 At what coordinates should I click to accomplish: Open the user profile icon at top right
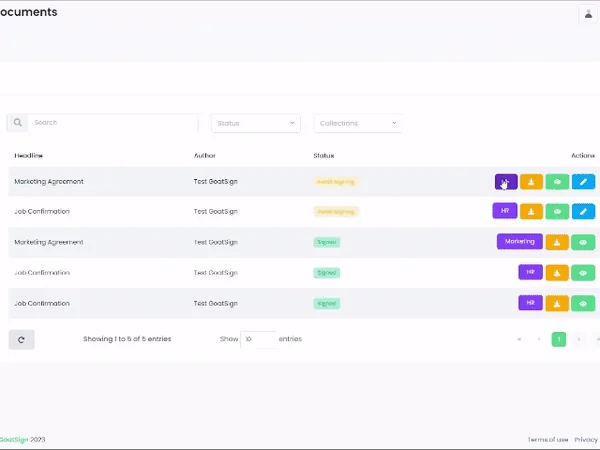tap(588, 14)
